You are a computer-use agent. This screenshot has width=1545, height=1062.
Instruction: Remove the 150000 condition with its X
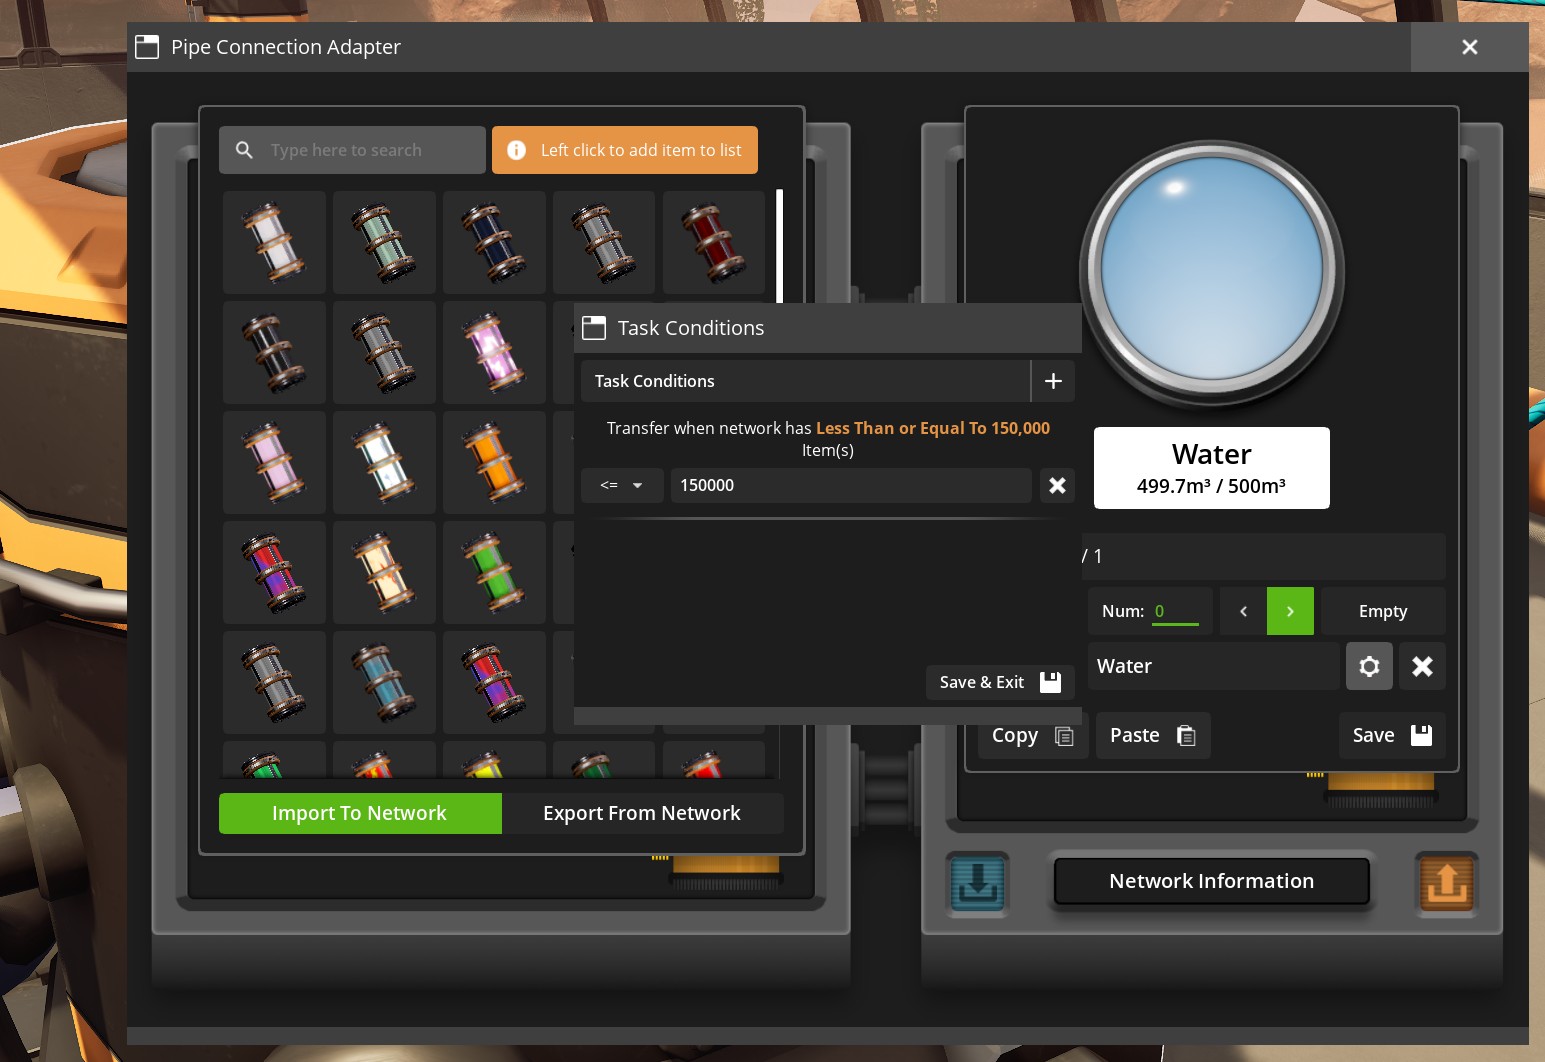(x=1057, y=486)
